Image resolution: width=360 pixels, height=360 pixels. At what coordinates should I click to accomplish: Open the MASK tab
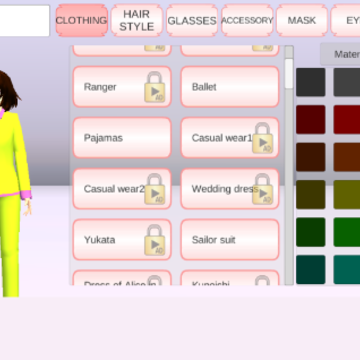click(302, 20)
